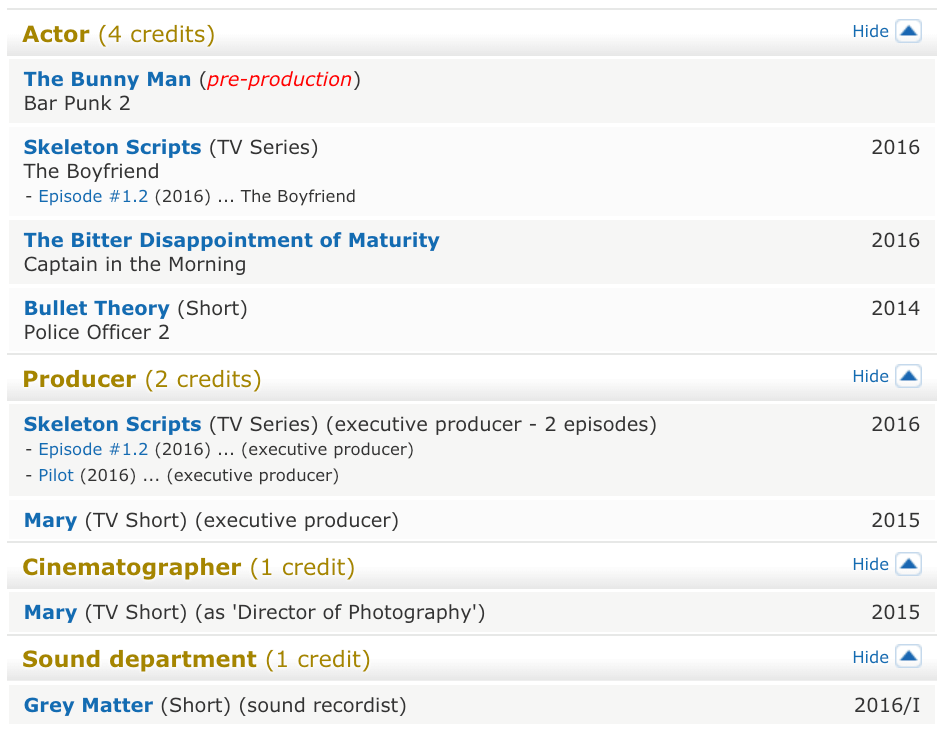Image resolution: width=946 pixels, height=733 pixels.
Task: Open The Bunny Man title page
Action: coord(107,79)
